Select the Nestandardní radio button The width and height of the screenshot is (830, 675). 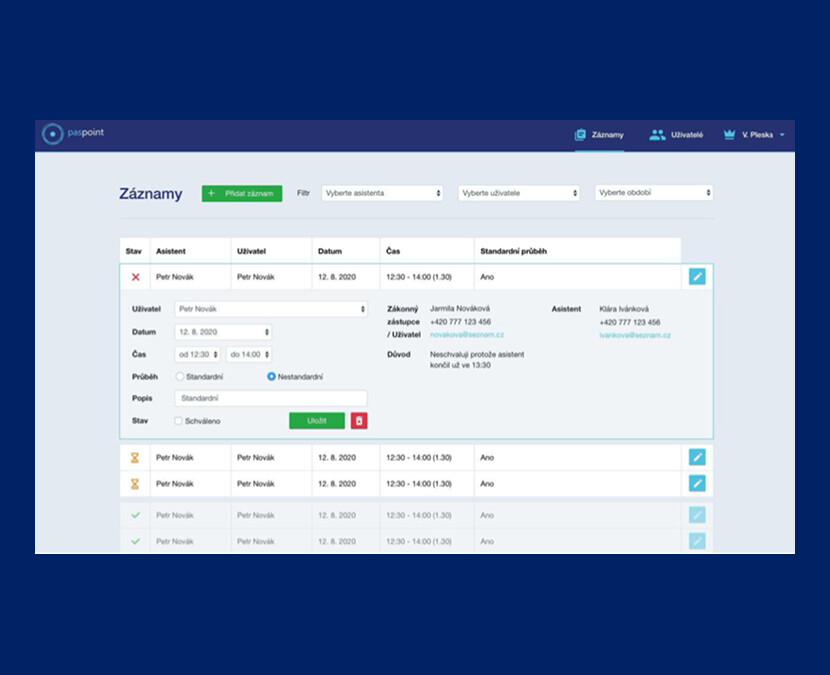click(271, 377)
